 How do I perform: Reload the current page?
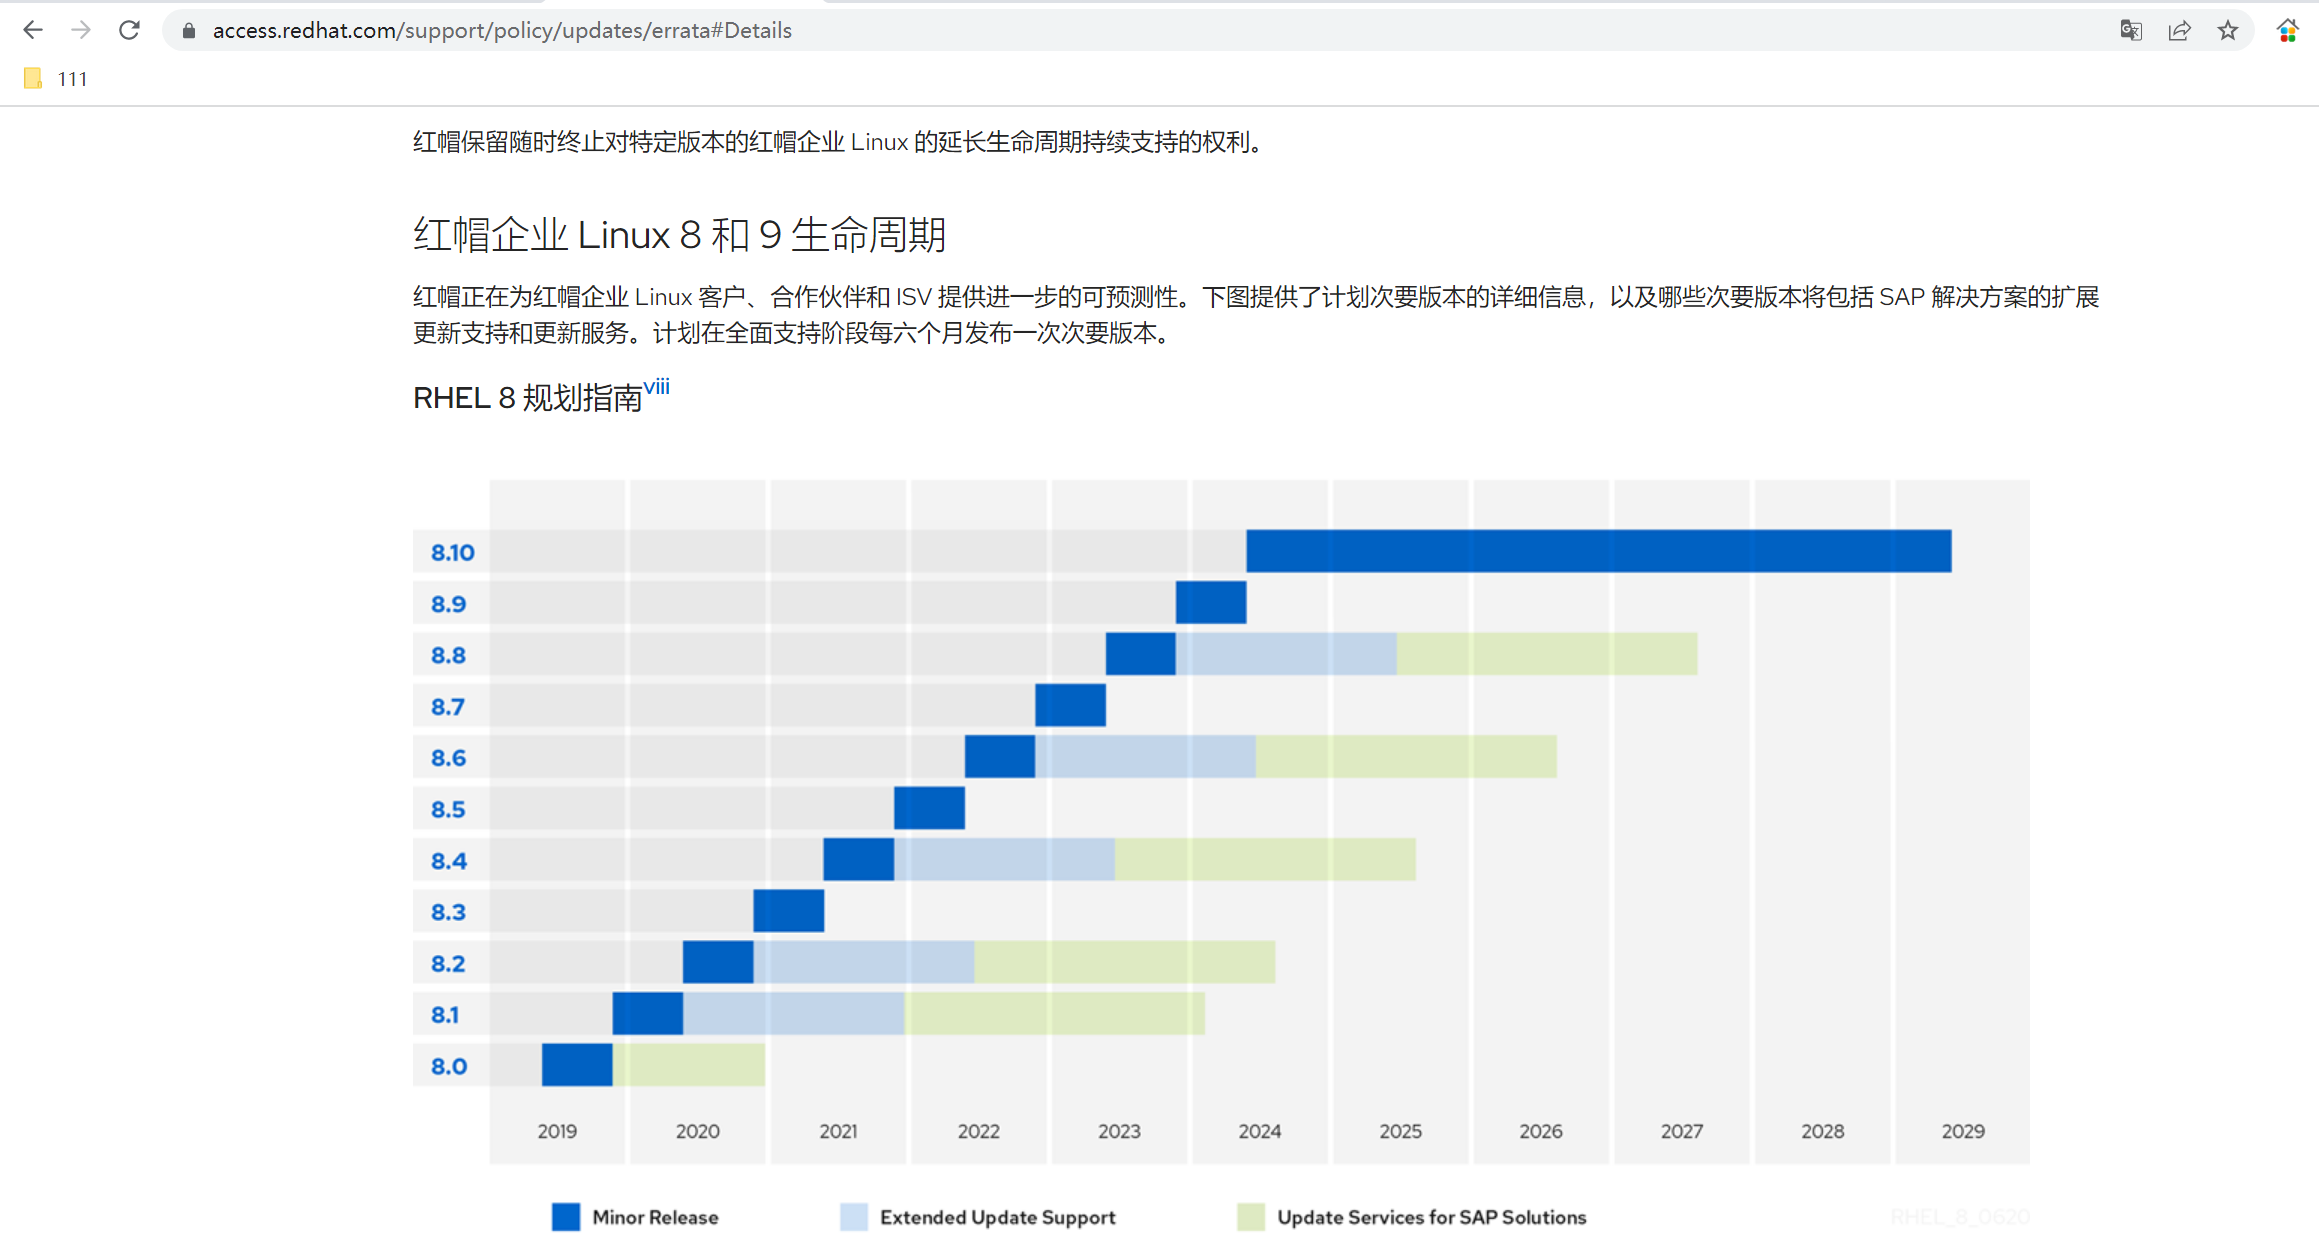click(129, 30)
